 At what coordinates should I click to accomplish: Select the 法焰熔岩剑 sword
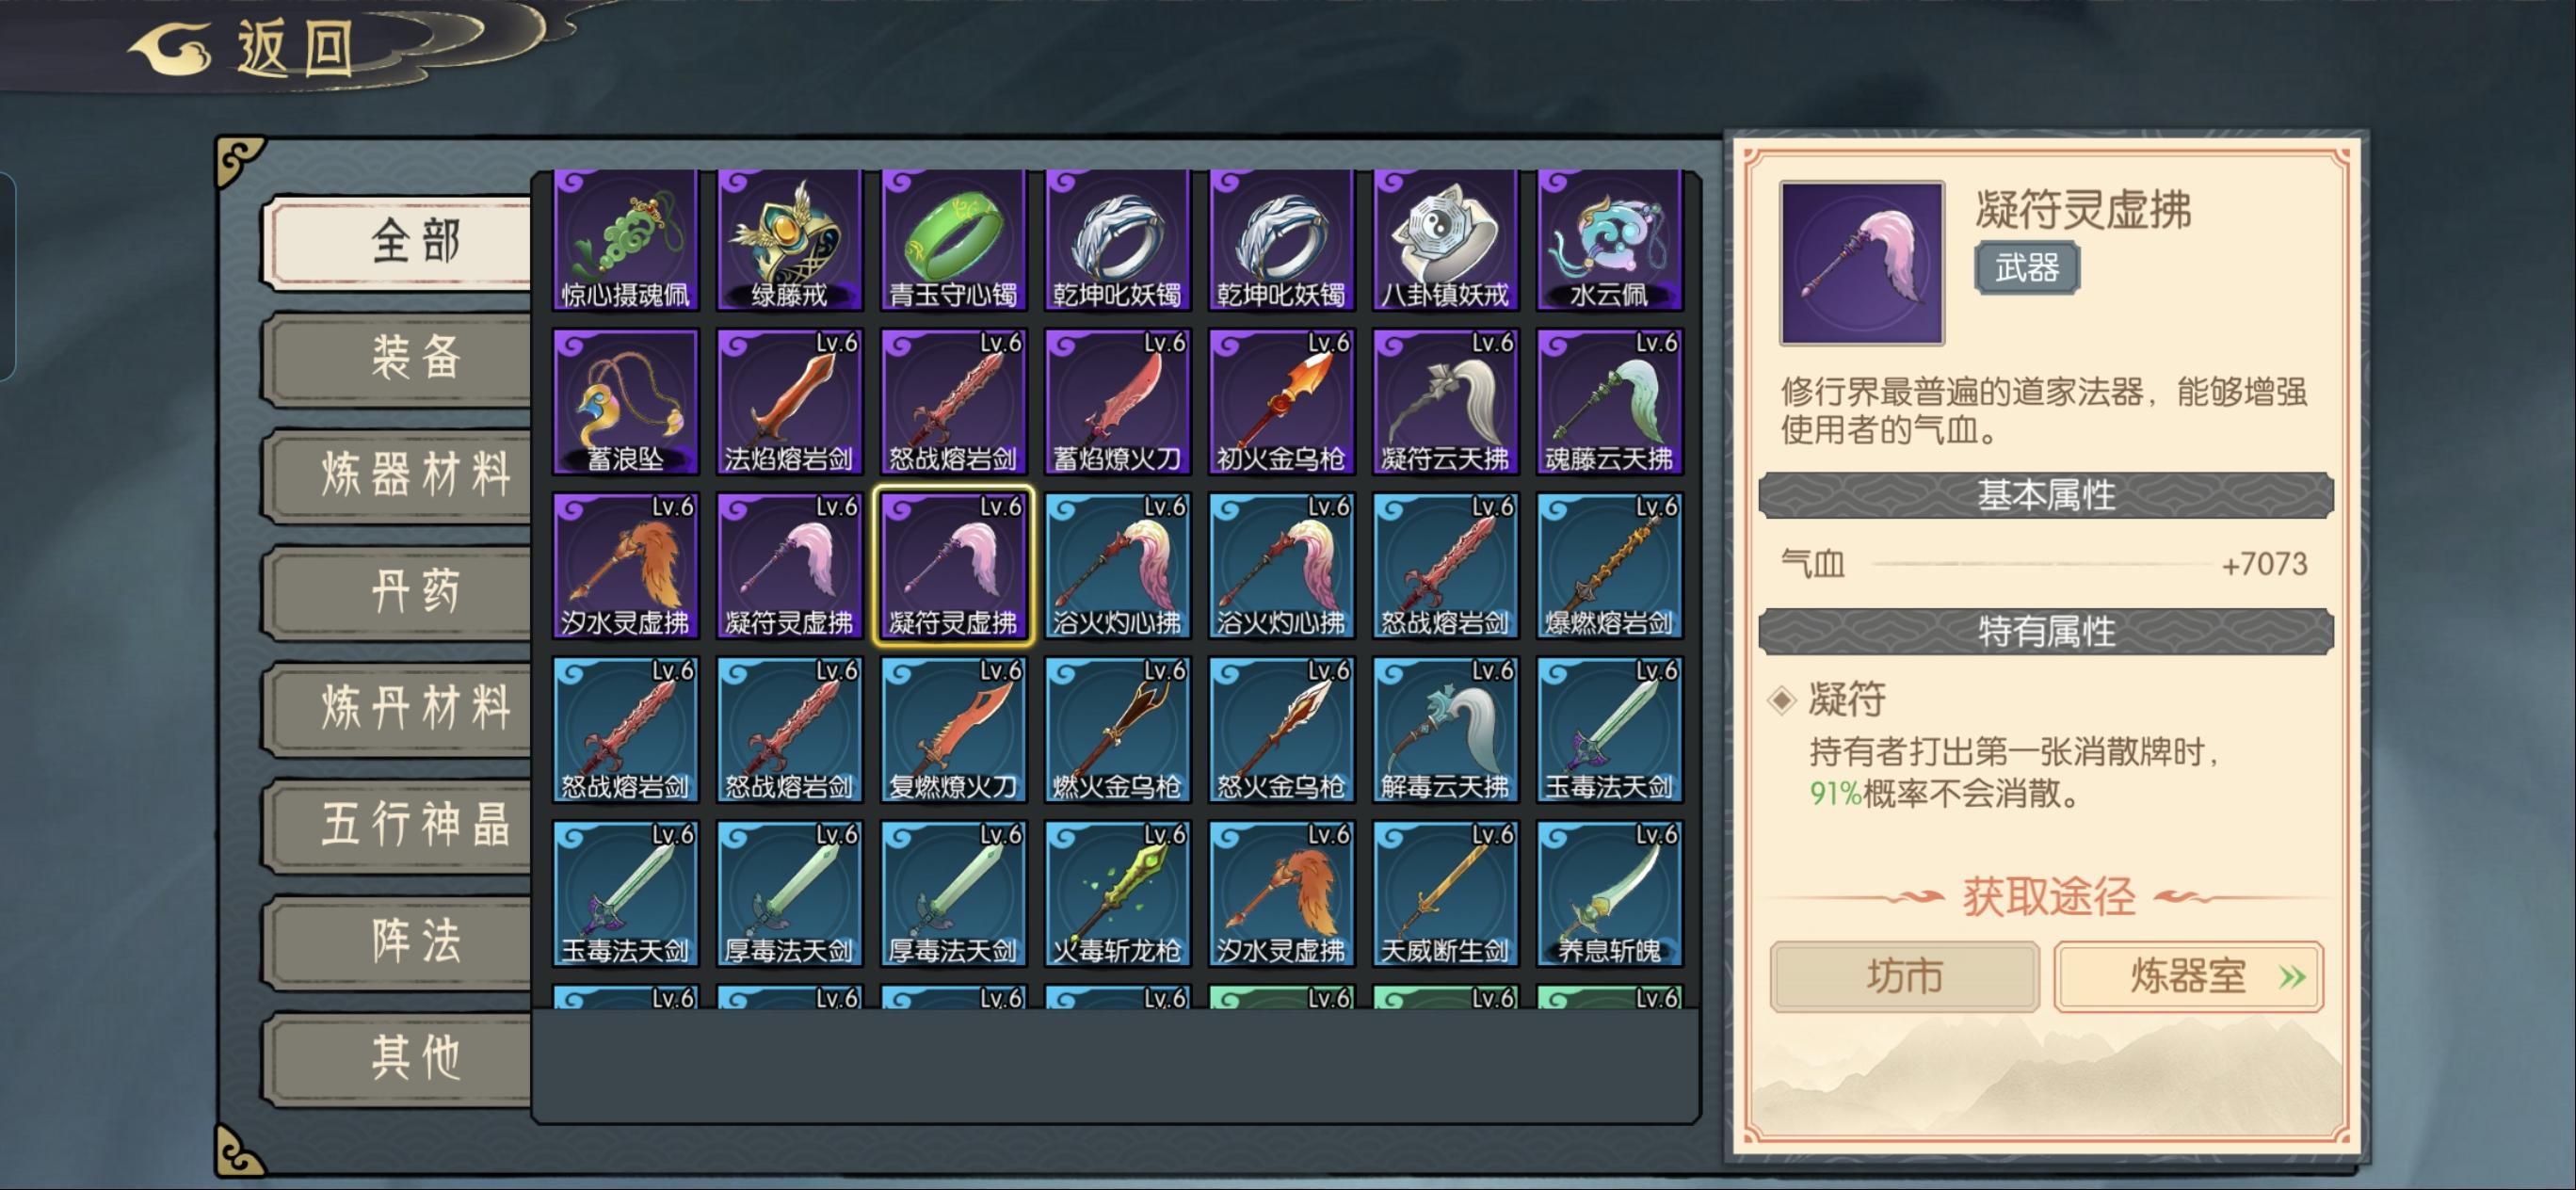pos(789,402)
